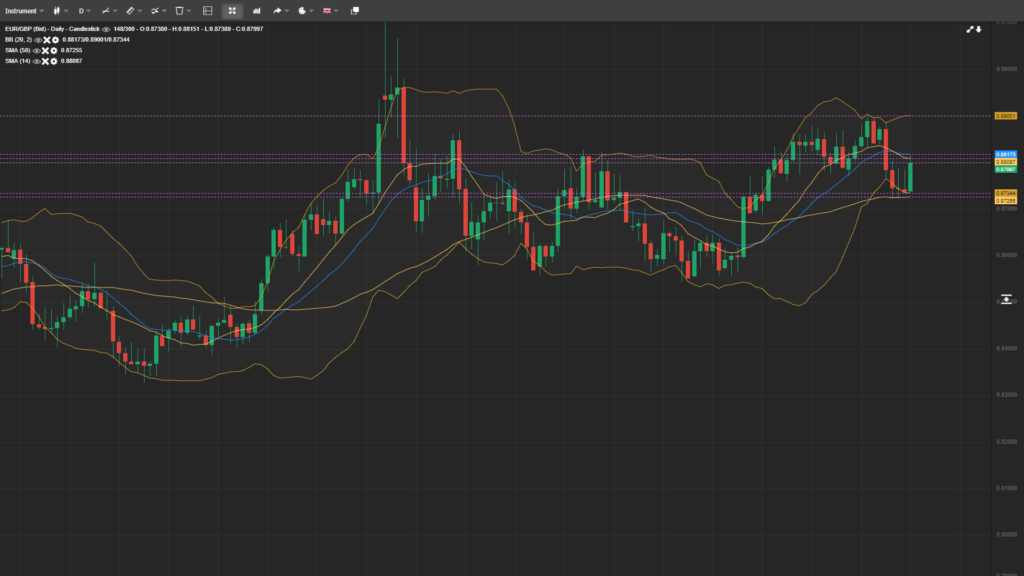Click the auto-scale price axis icon
Screen dimensions: 1024x576
tap(1006, 299)
